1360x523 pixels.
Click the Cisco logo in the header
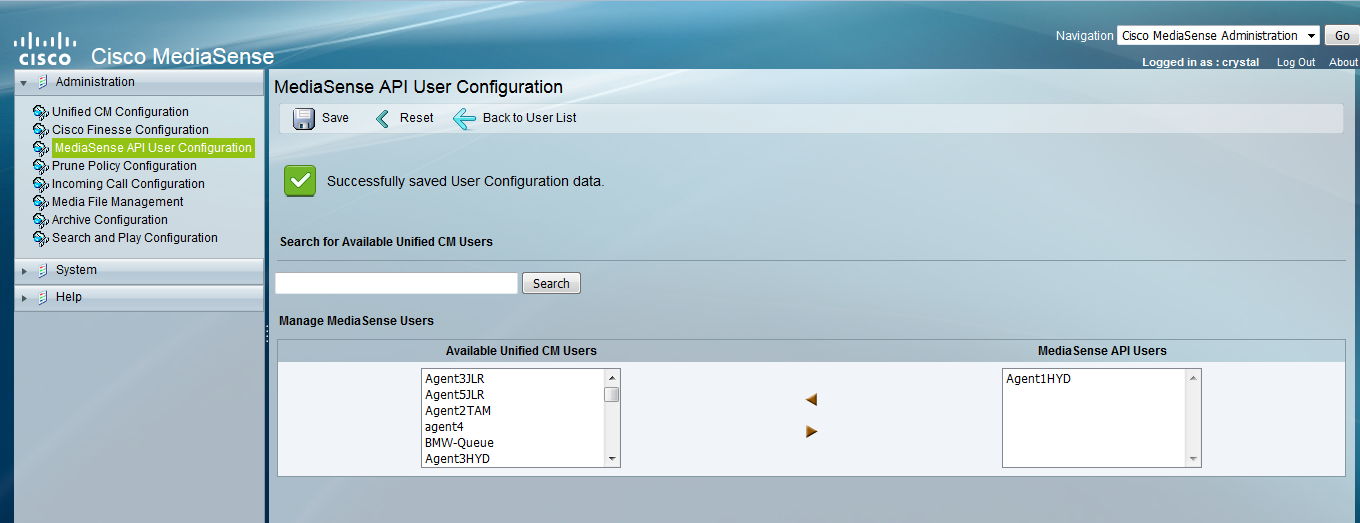44,48
